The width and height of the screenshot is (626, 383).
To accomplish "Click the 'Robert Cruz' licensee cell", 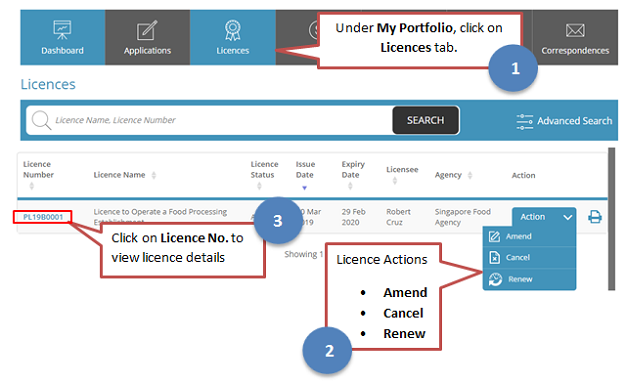I will point(398,217).
